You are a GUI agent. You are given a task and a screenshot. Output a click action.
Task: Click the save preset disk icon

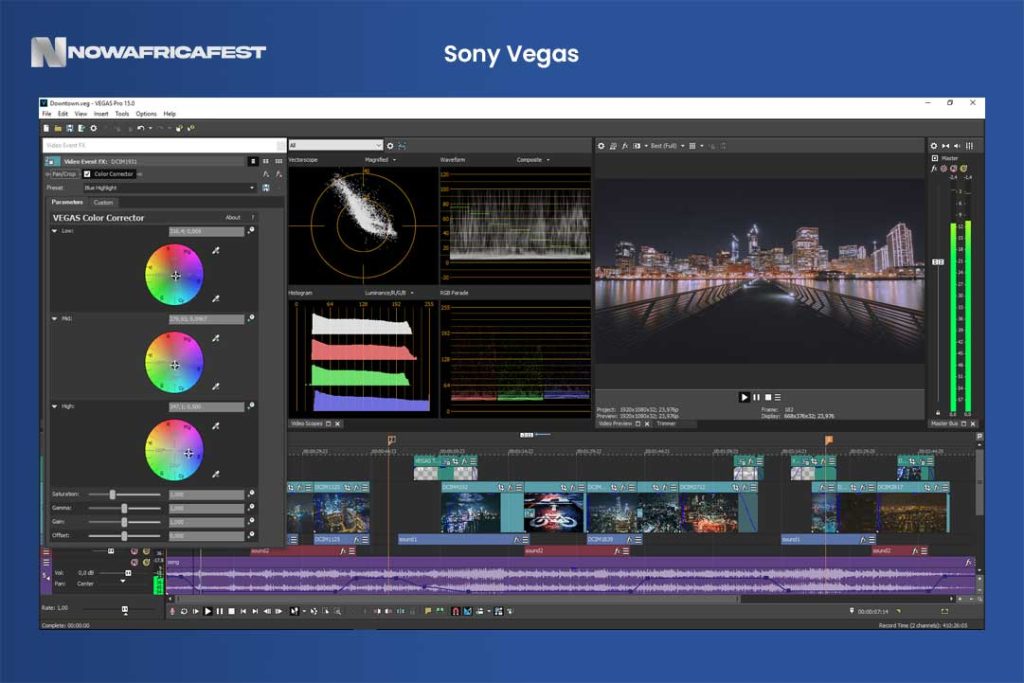266,188
